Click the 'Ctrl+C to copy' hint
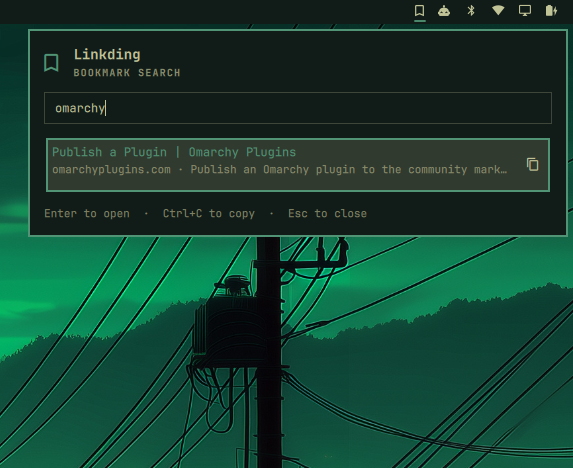 click(209, 213)
